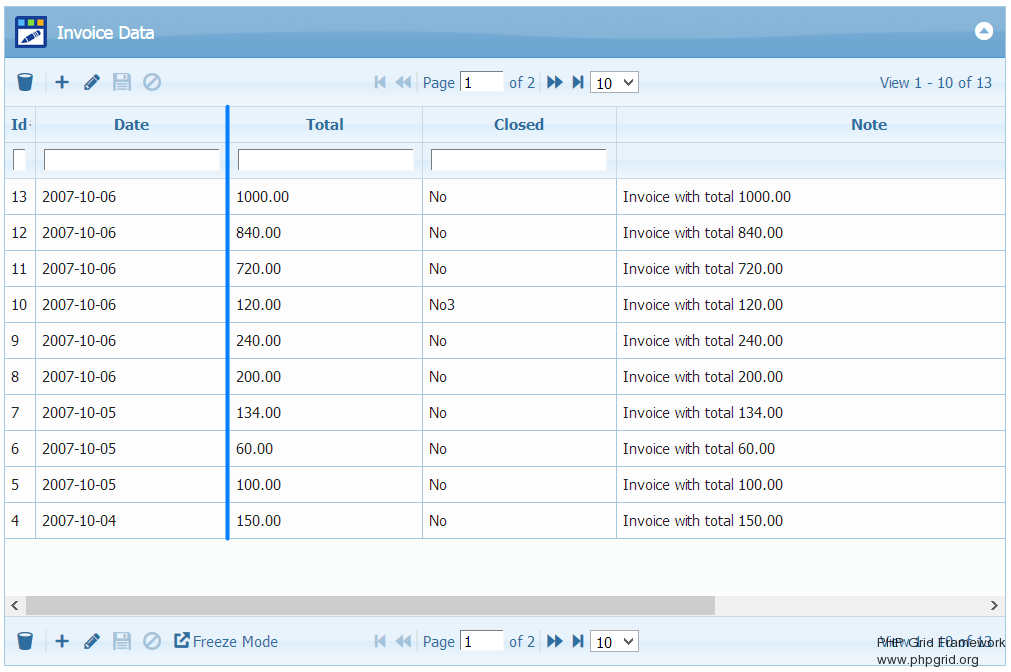Viewport: 1011px width, 672px height.
Task: Open bottom rows-per-page dropdown
Action: tap(614, 642)
